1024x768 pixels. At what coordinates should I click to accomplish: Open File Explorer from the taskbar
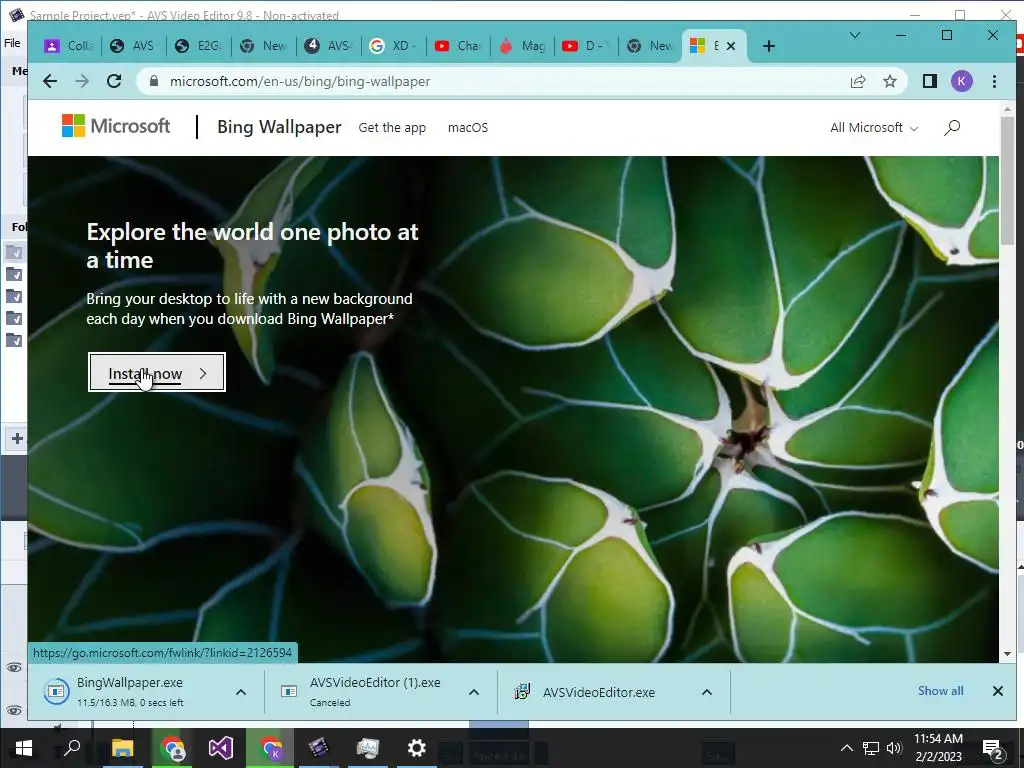pos(122,748)
